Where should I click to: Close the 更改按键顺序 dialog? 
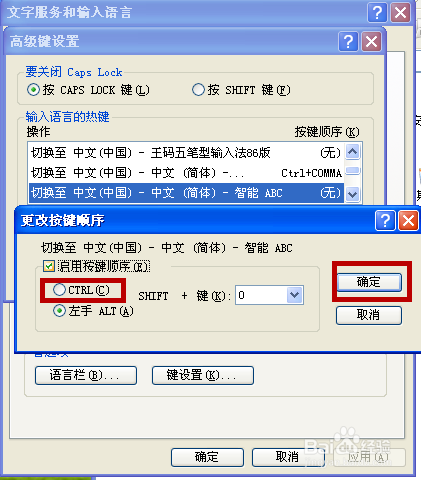[408, 220]
